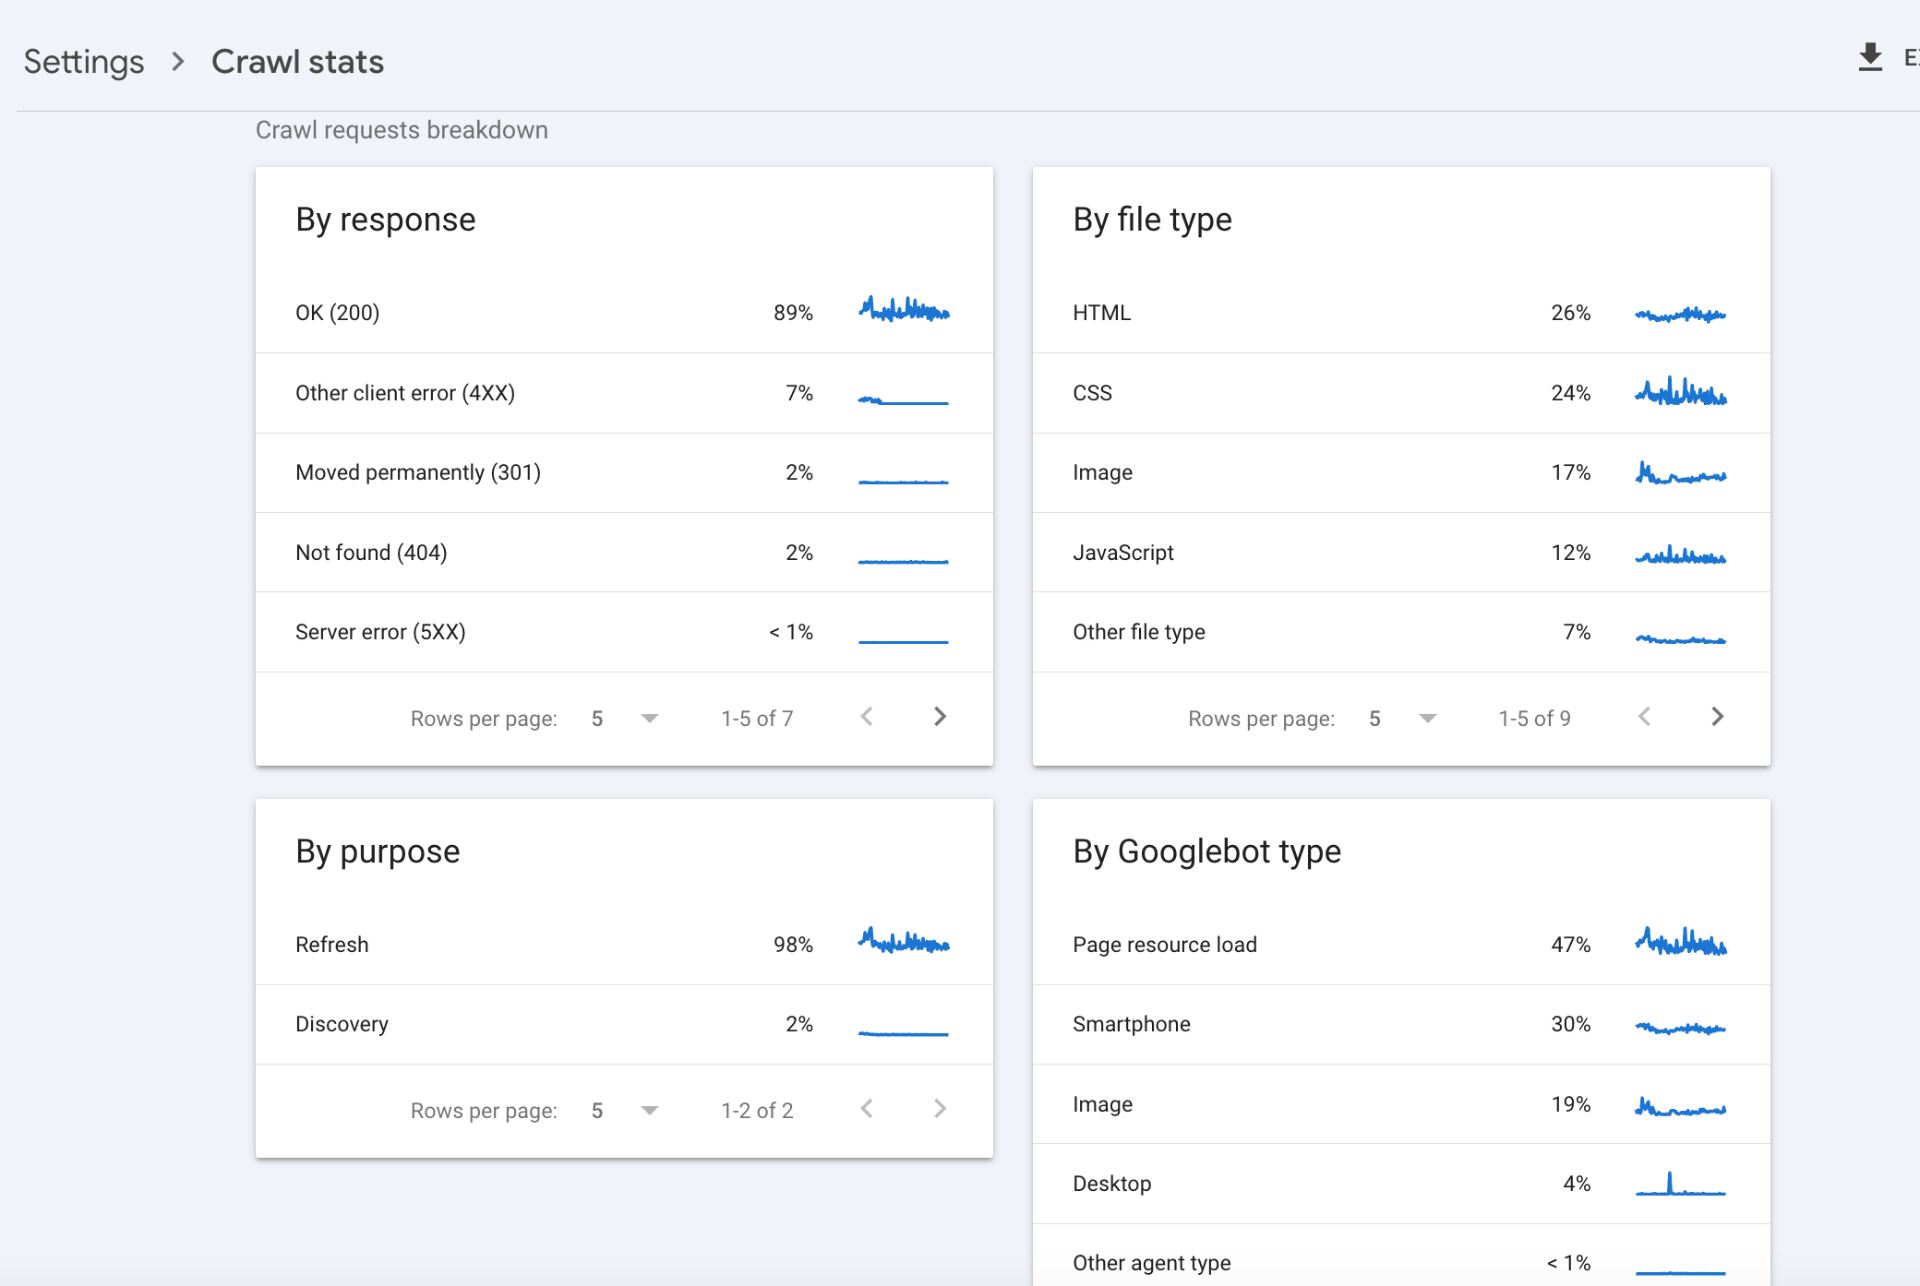Open rows per page dropdown in By file type

(x=1402, y=718)
